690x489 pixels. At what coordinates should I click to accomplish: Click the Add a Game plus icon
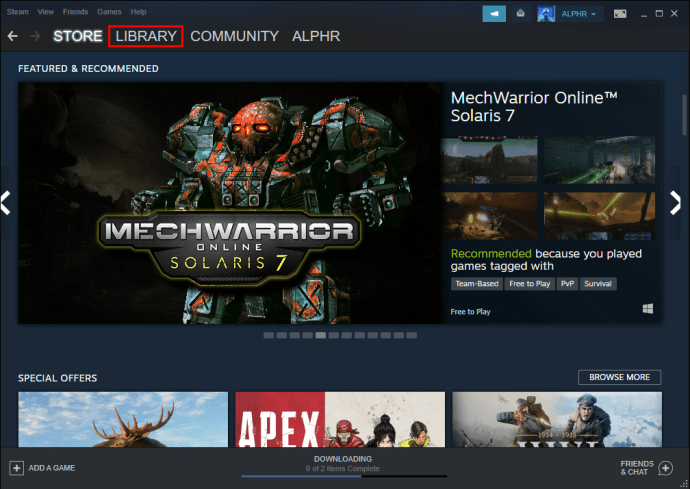(16, 468)
